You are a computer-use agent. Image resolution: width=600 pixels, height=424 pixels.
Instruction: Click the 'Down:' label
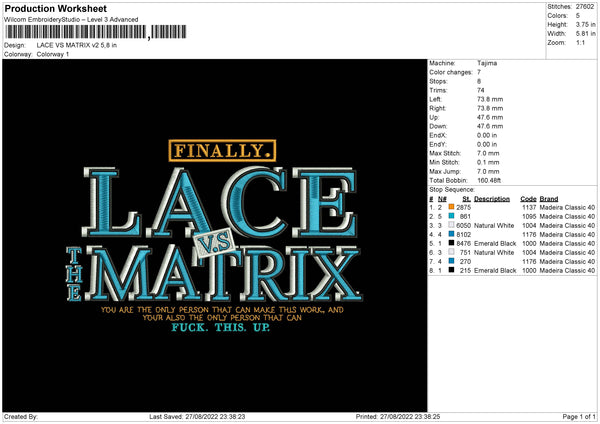click(438, 126)
